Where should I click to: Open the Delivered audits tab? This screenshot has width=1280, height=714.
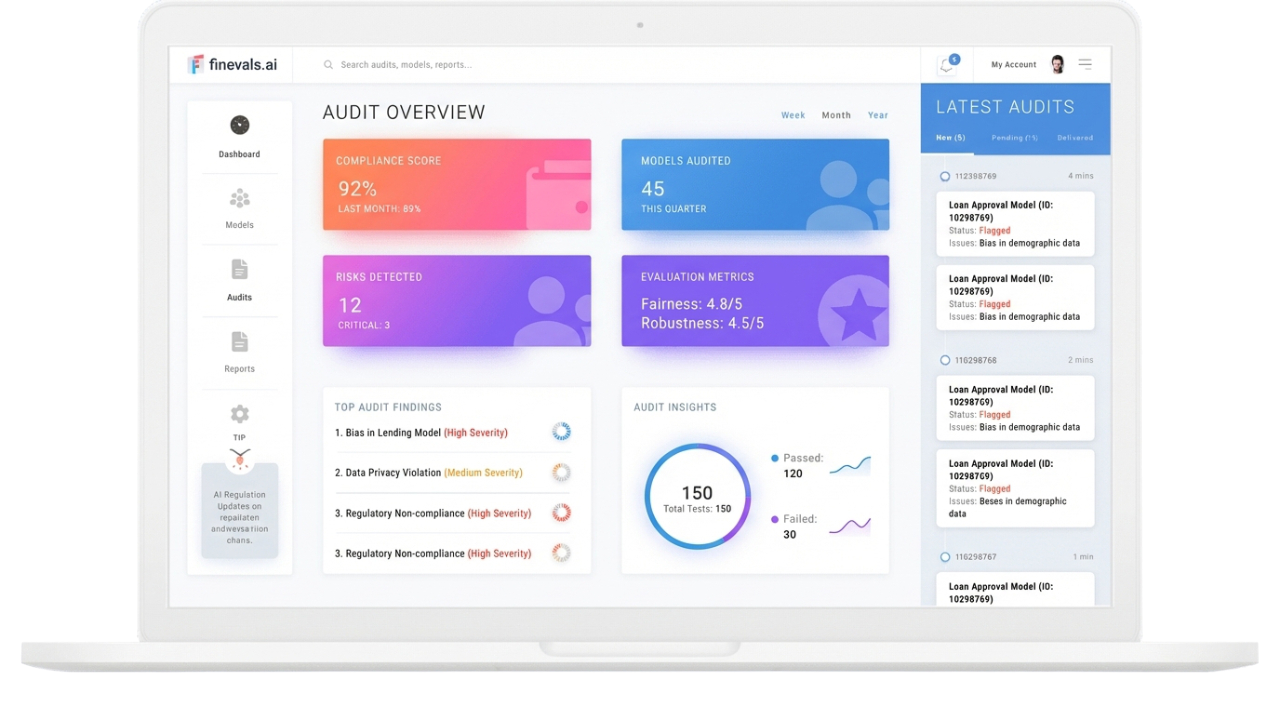[1075, 138]
